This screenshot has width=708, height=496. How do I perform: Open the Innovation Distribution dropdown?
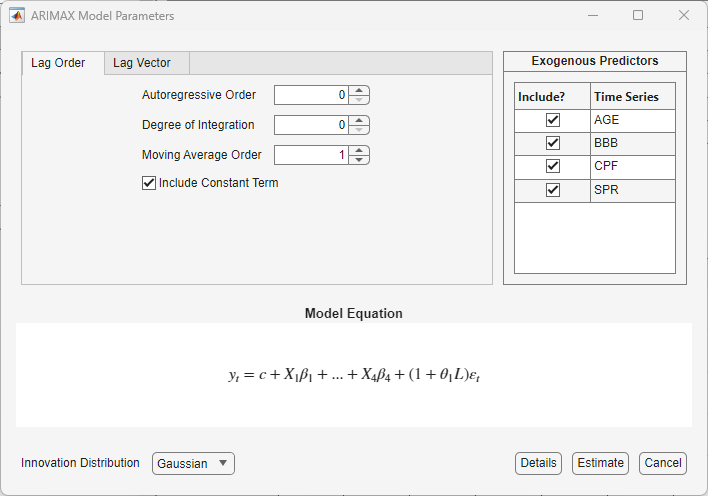193,463
